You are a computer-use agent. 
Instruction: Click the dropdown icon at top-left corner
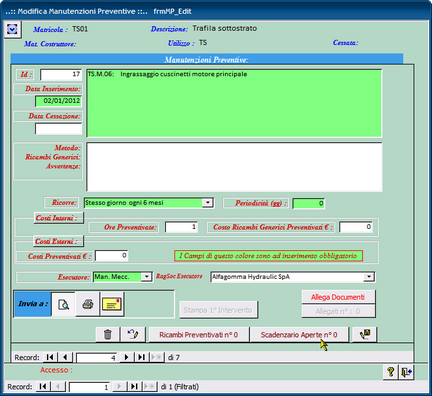[12, 30]
